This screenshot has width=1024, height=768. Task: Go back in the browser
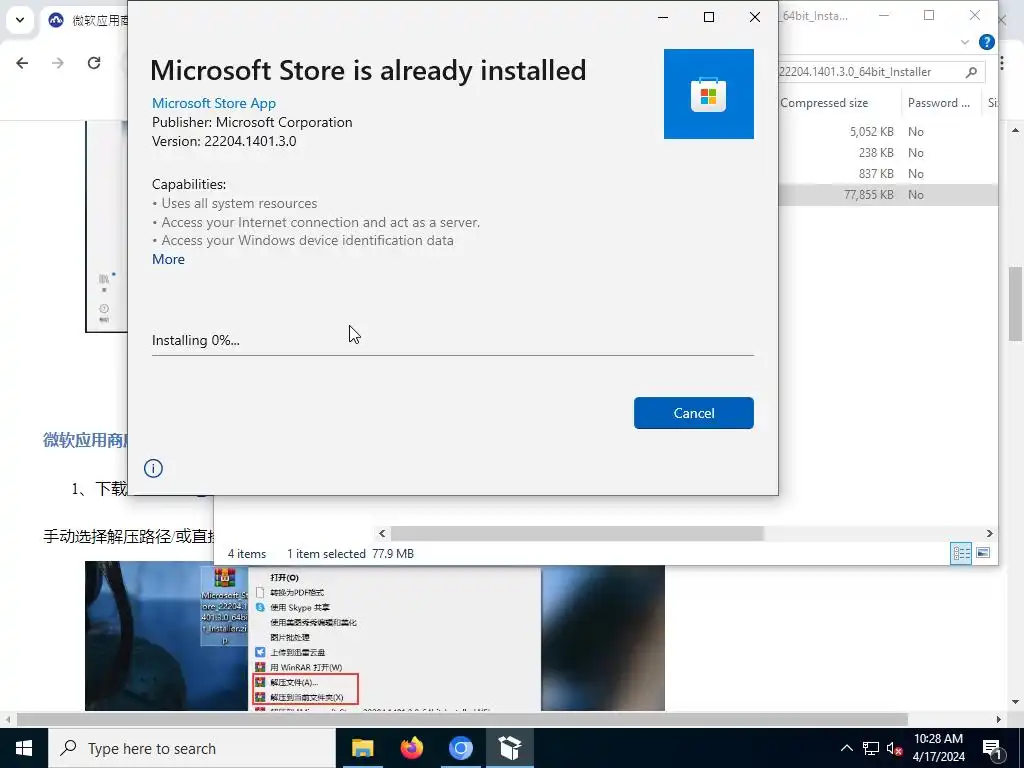coord(22,63)
